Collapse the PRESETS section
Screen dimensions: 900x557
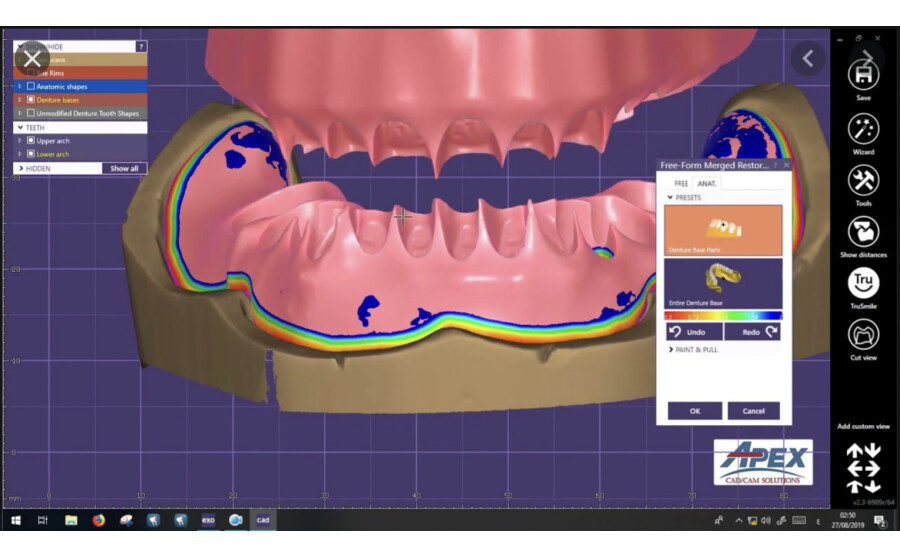click(x=670, y=197)
